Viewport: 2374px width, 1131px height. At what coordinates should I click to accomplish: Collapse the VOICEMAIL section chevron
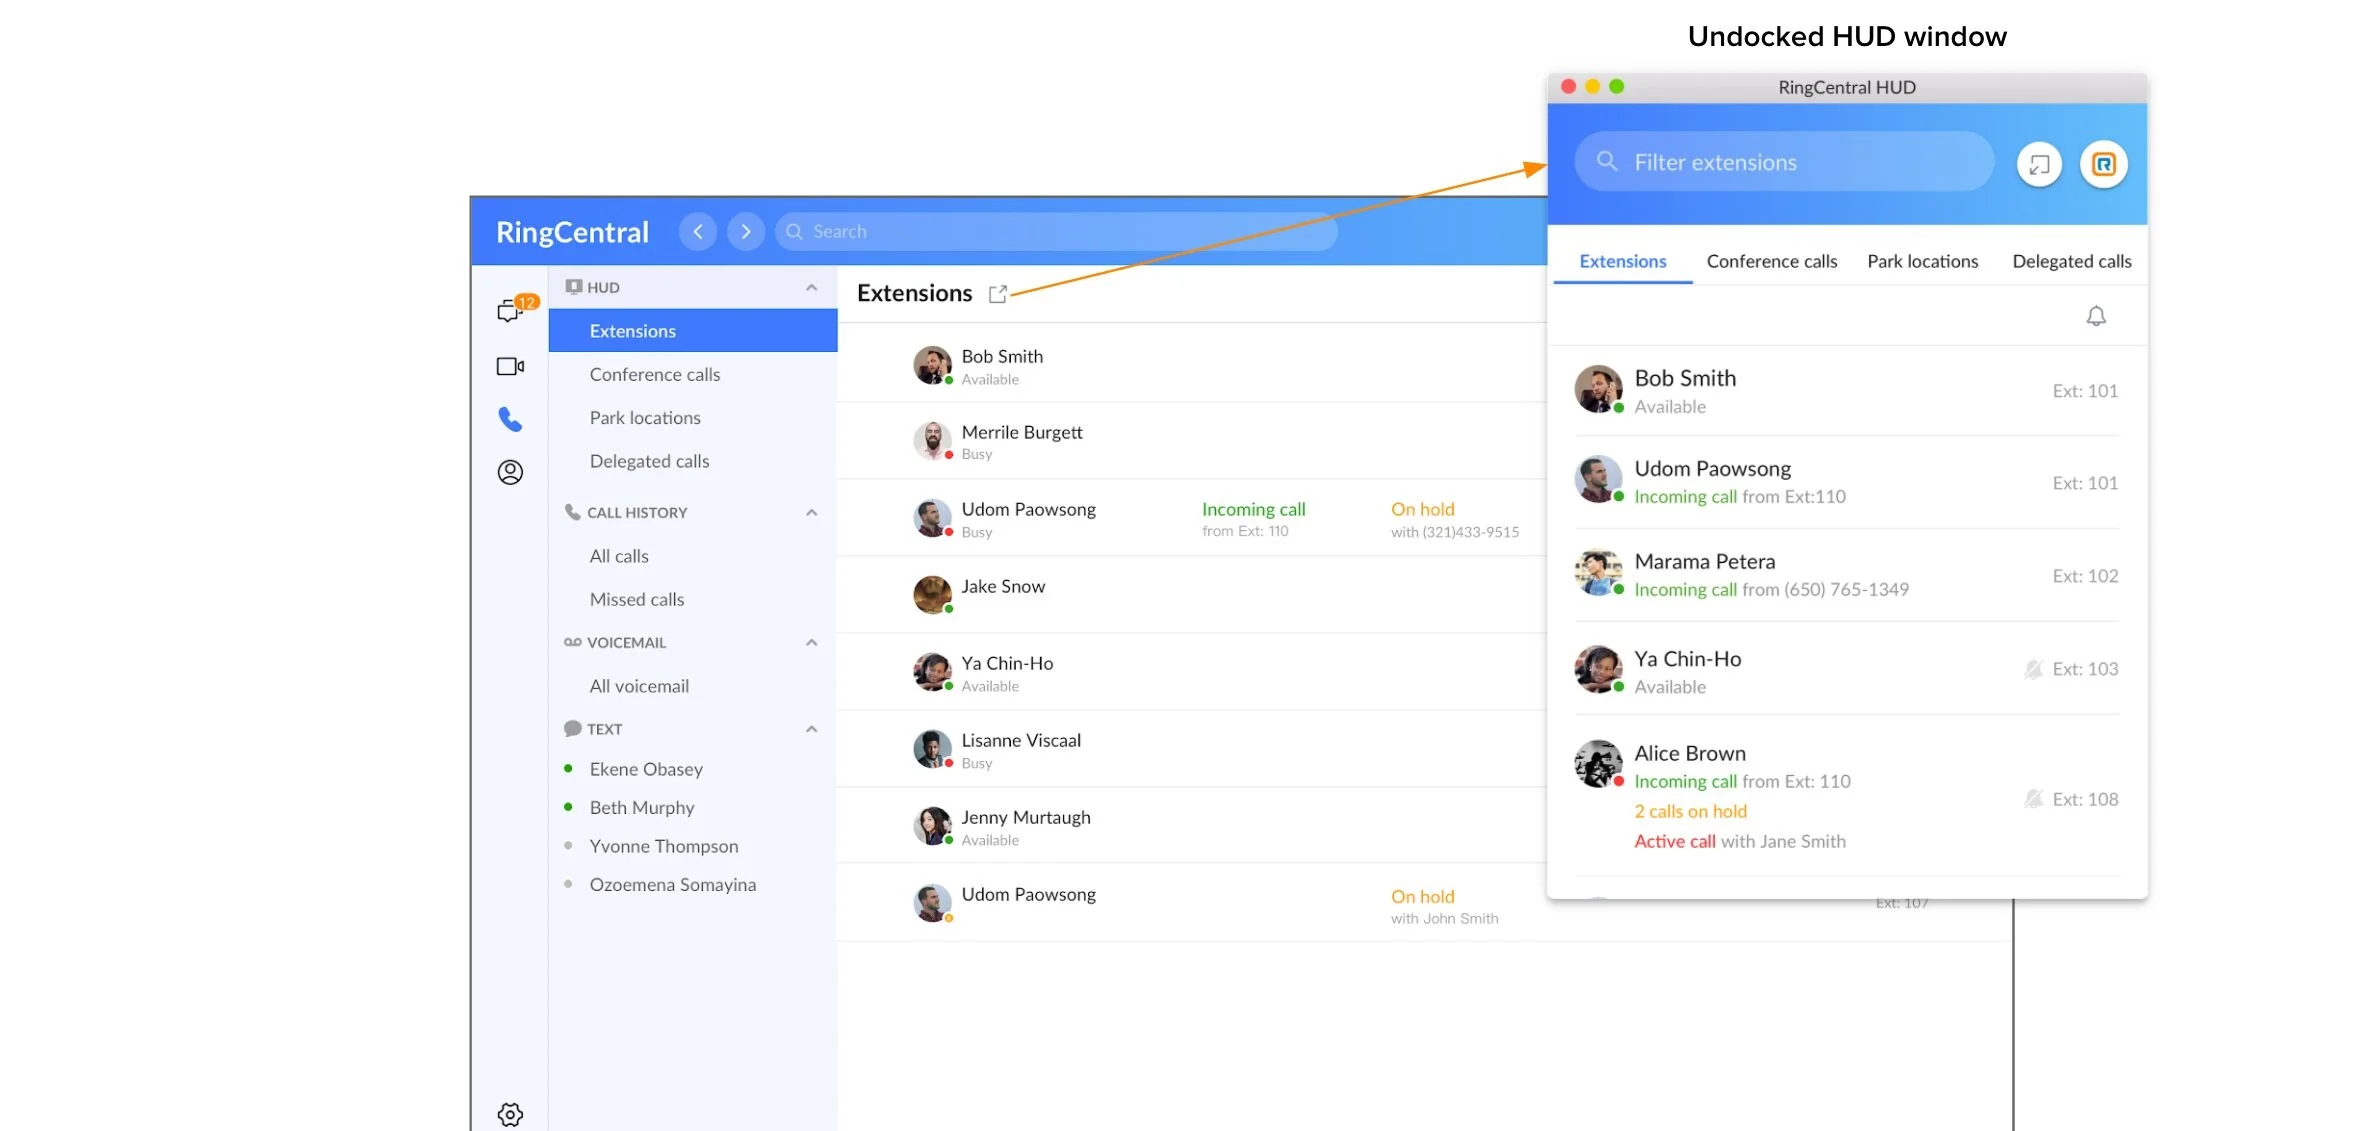tap(811, 643)
